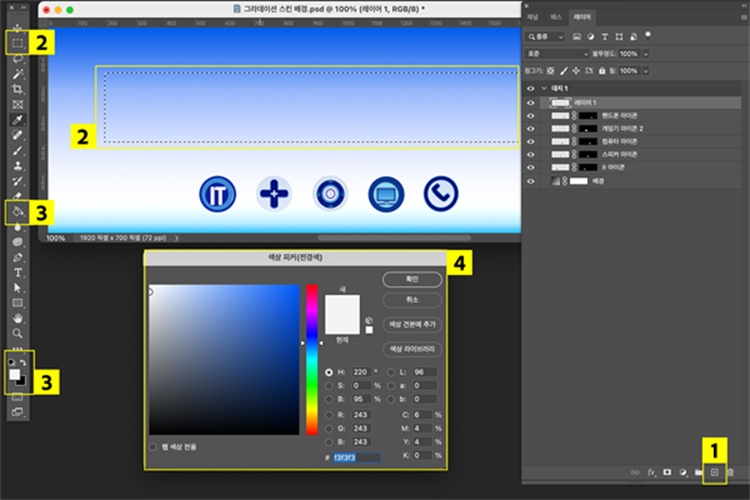Click the lock all icon in Layers panel
750x500 pixels.
[604, 71]
